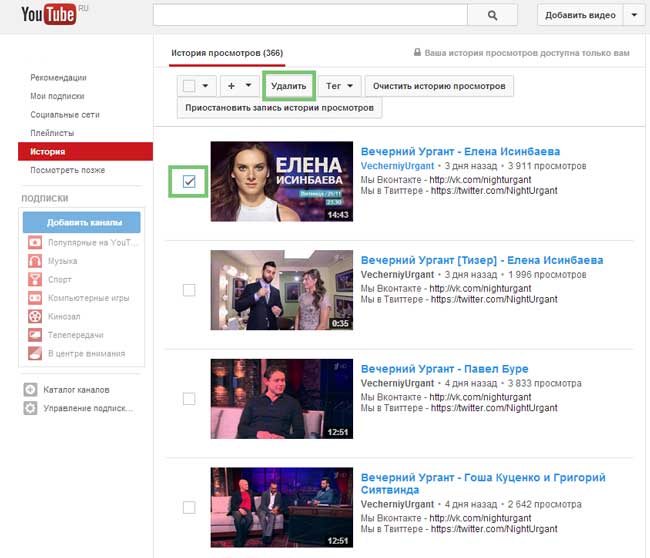Click the YouTube logo
Screen dimensions: 650x558
[x=49, y=15]
